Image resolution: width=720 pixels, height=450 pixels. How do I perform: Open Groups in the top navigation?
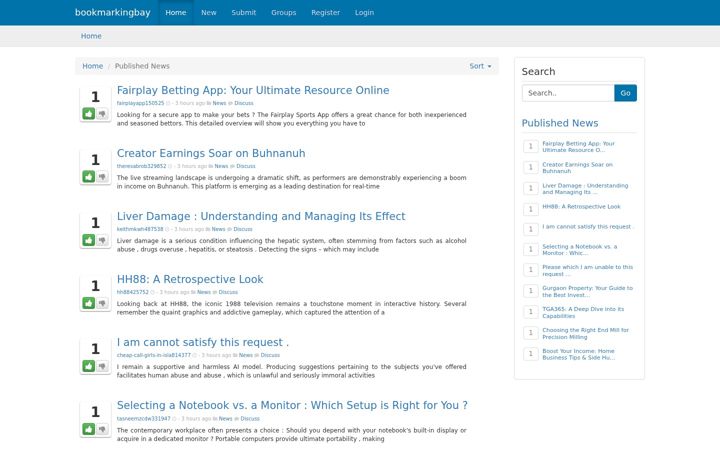tap(283, 12)
